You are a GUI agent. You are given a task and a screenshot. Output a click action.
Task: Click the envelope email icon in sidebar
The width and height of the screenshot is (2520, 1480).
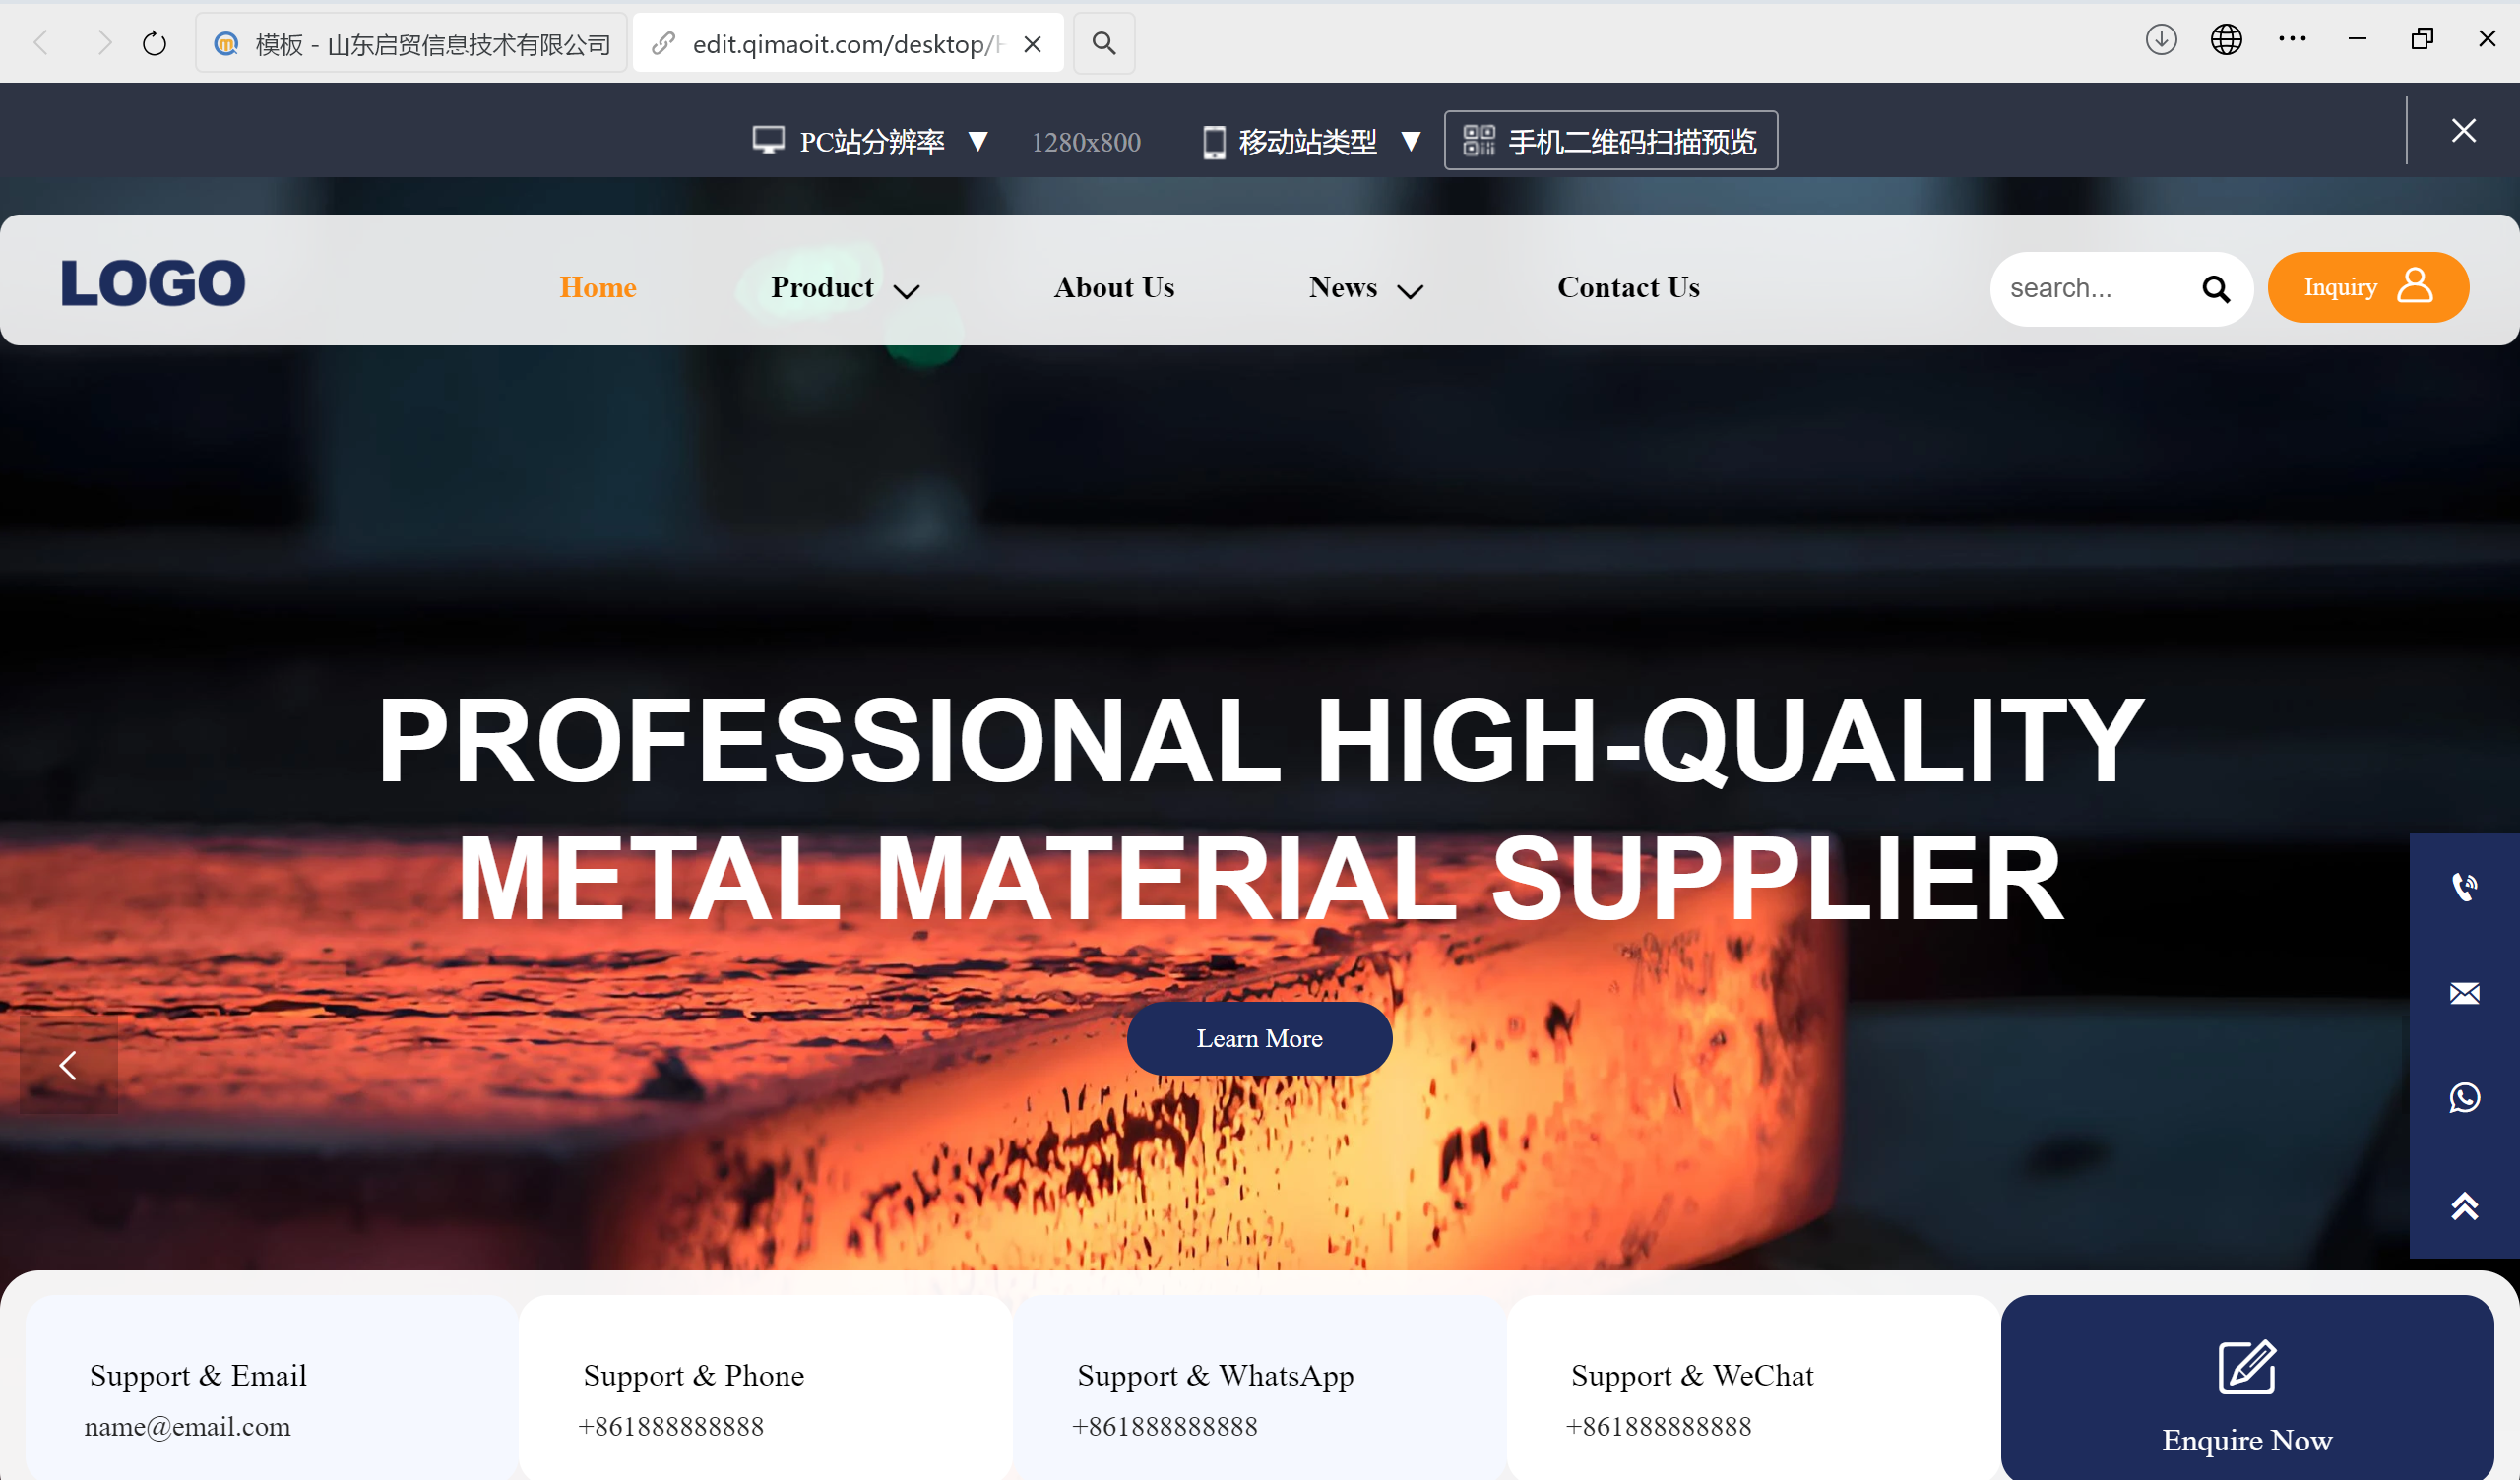pos(2464,993)
